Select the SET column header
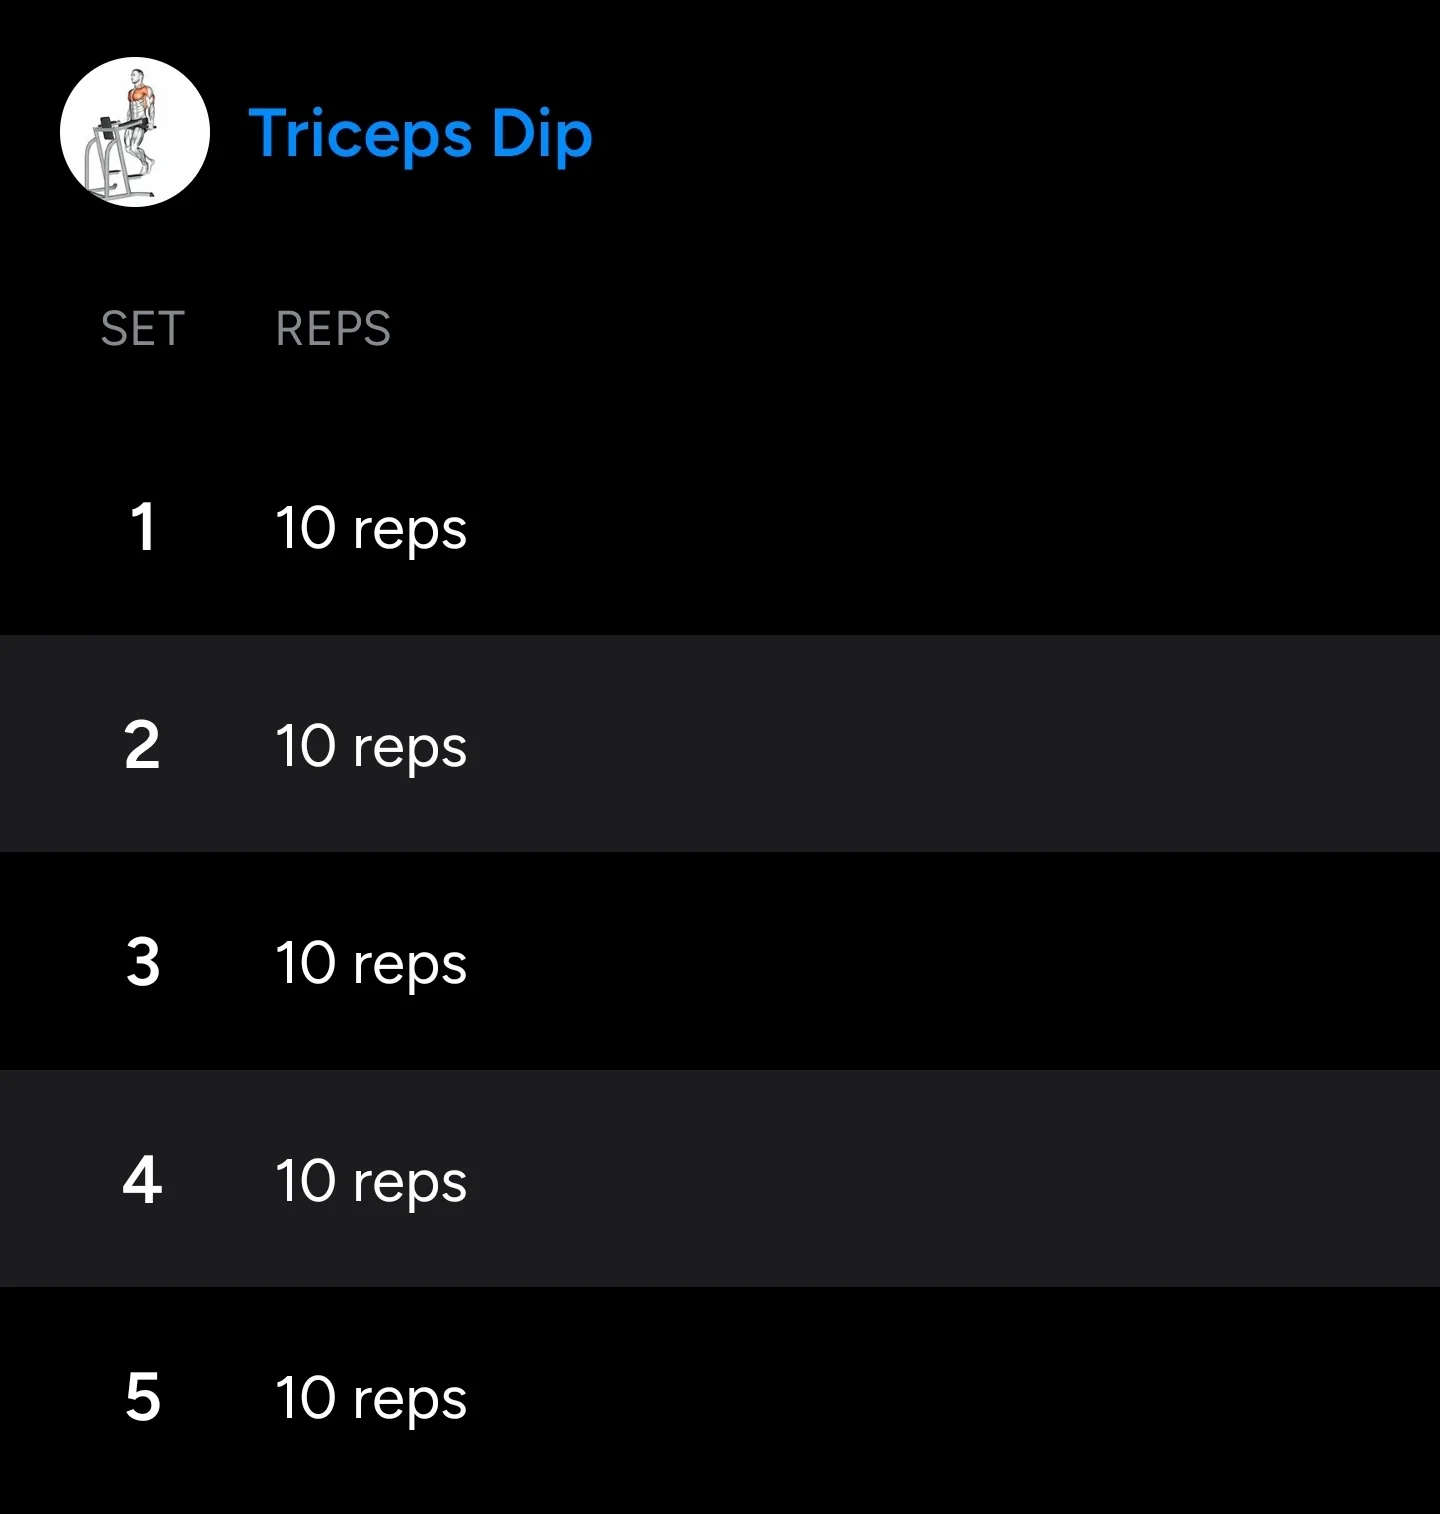The image size is (1440, 1514). pyautogui.click(x=143, y=328)
